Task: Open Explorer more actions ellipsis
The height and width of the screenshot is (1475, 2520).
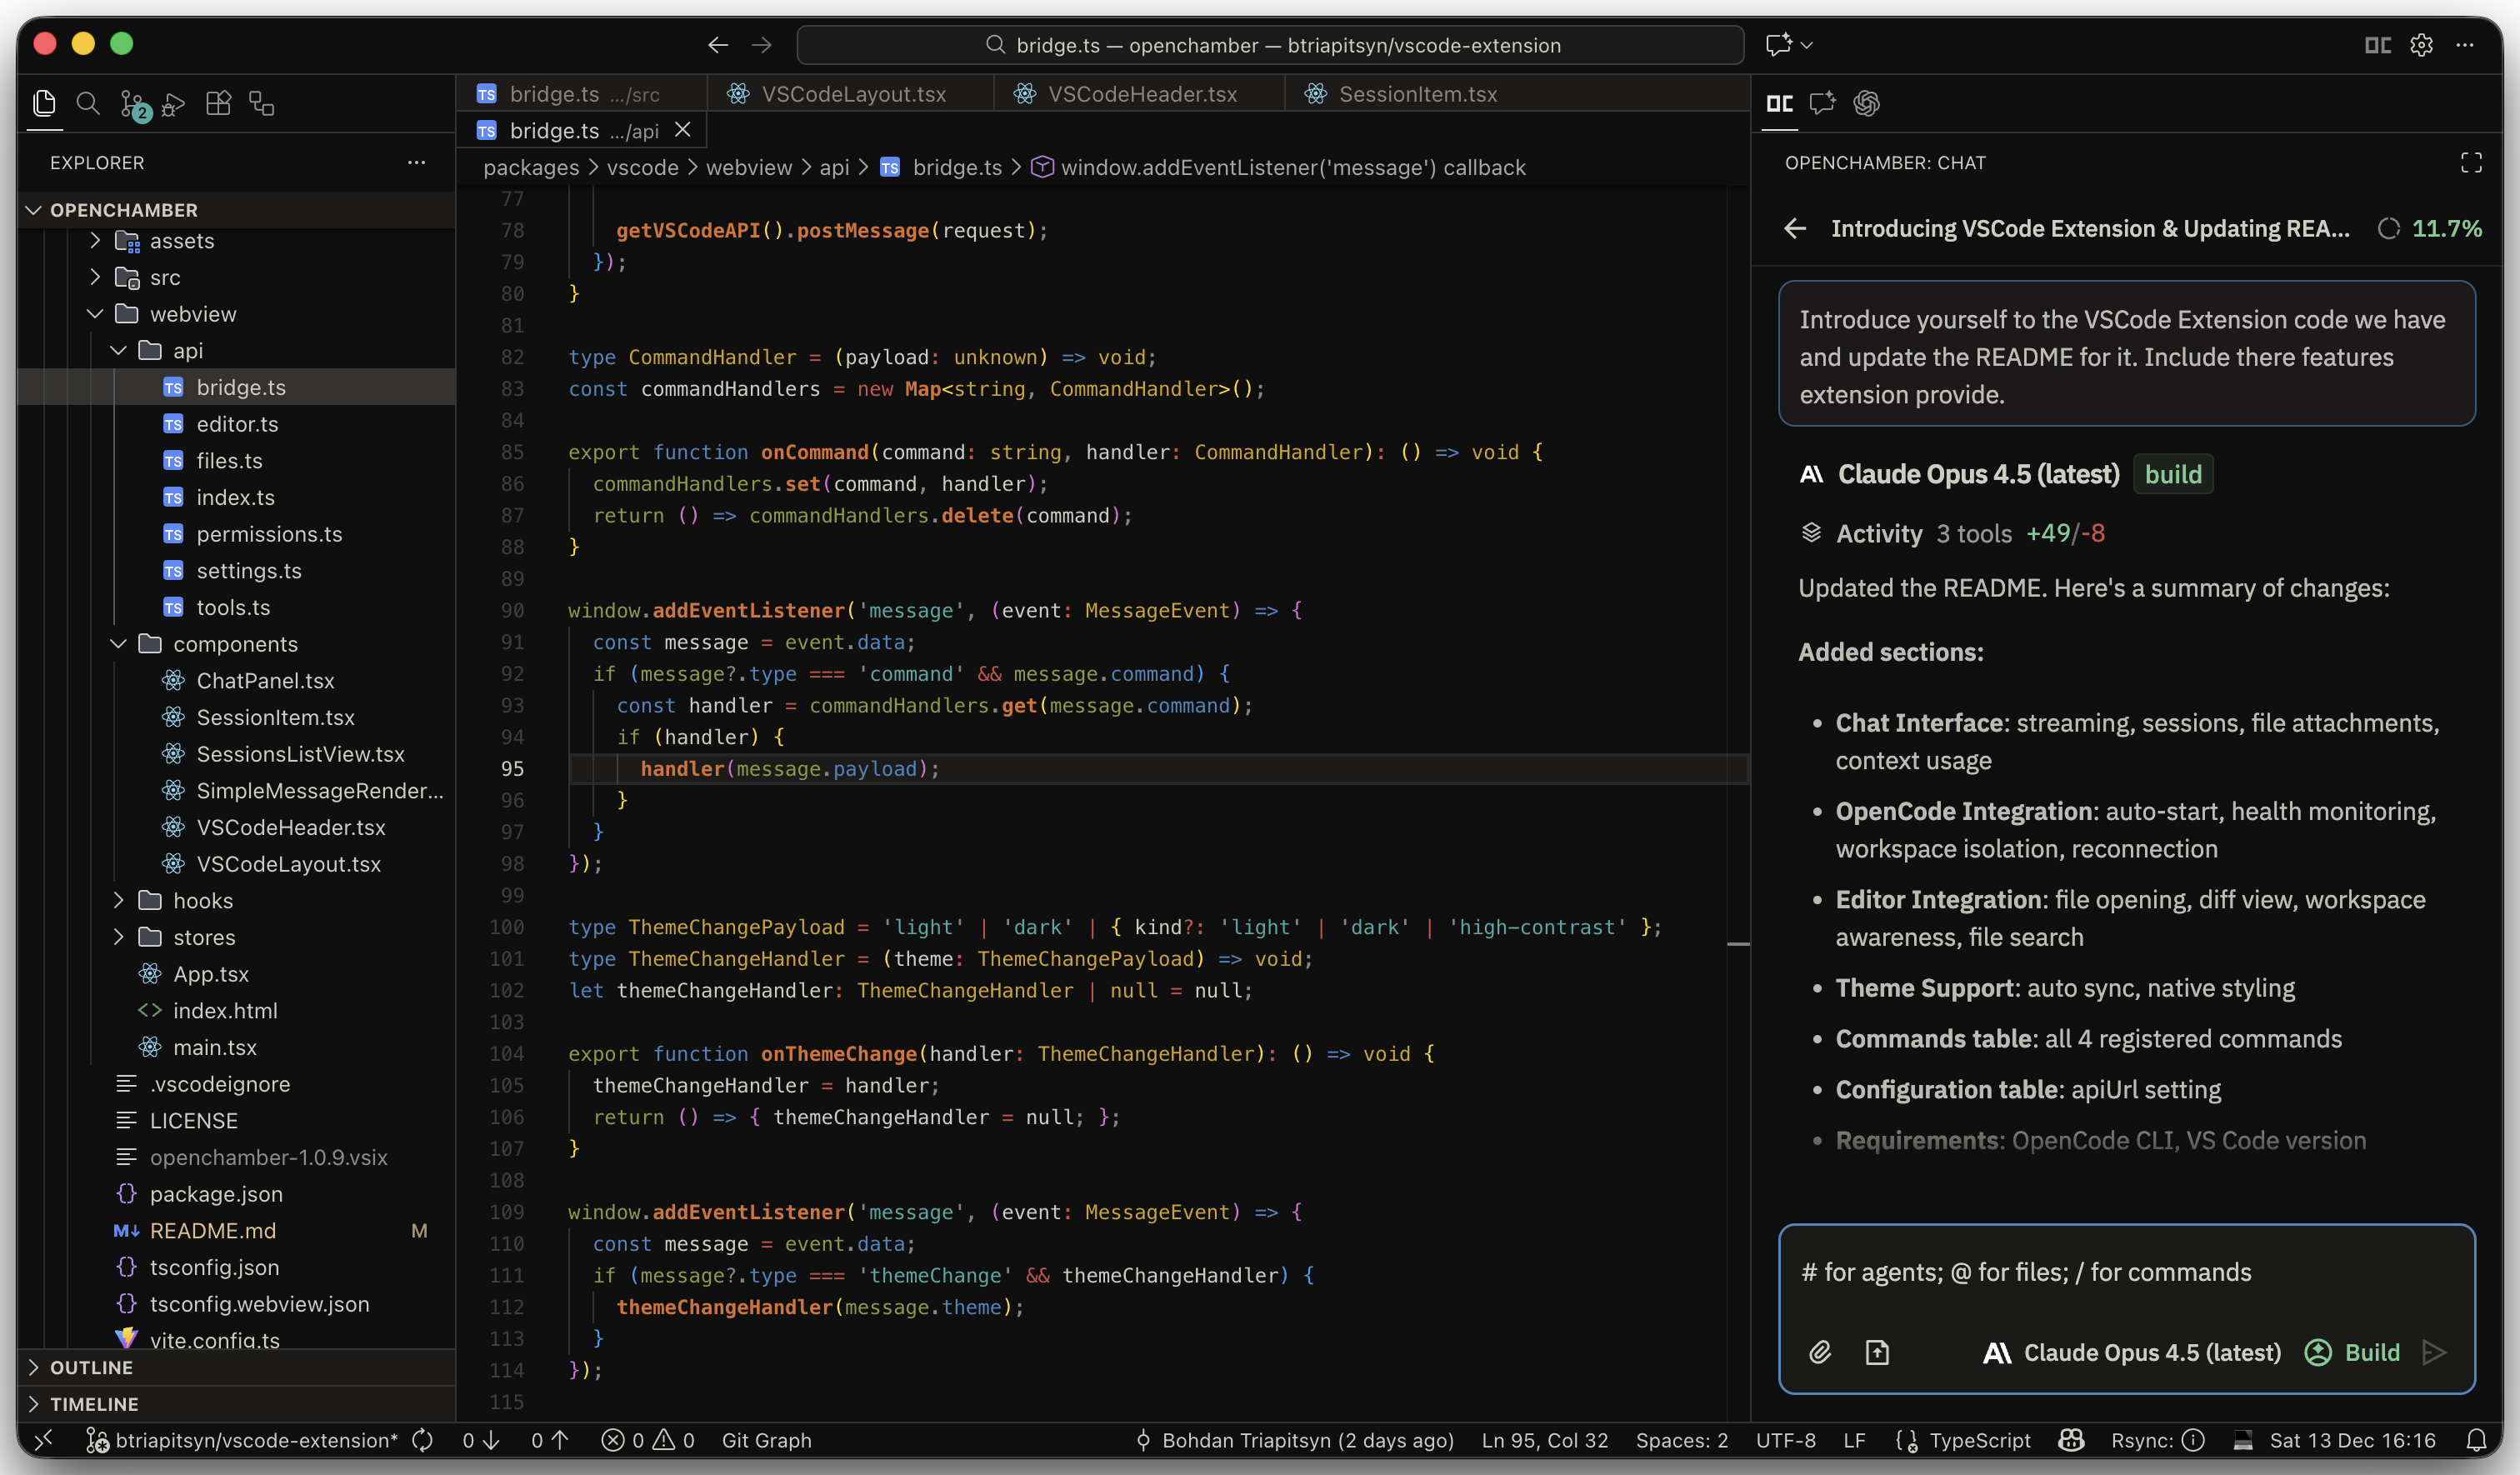Action: tap(417, 162)
